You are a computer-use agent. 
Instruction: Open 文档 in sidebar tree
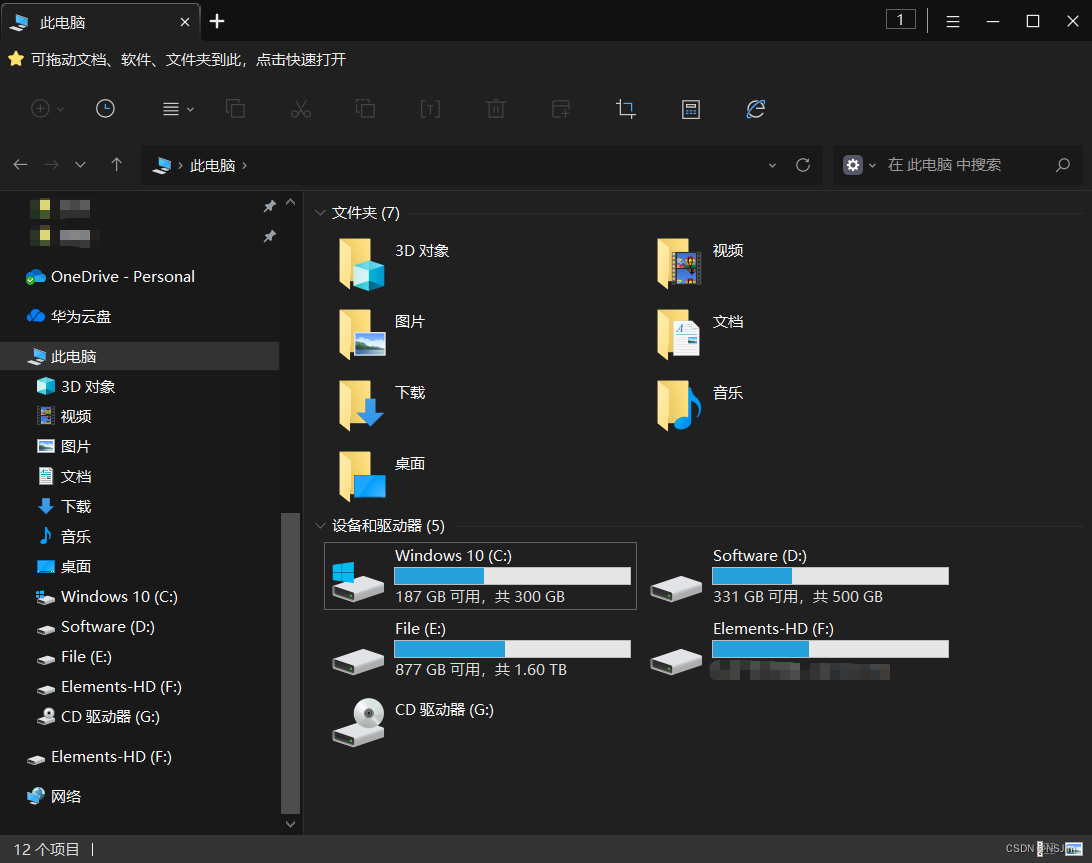(x=64, y=476)
